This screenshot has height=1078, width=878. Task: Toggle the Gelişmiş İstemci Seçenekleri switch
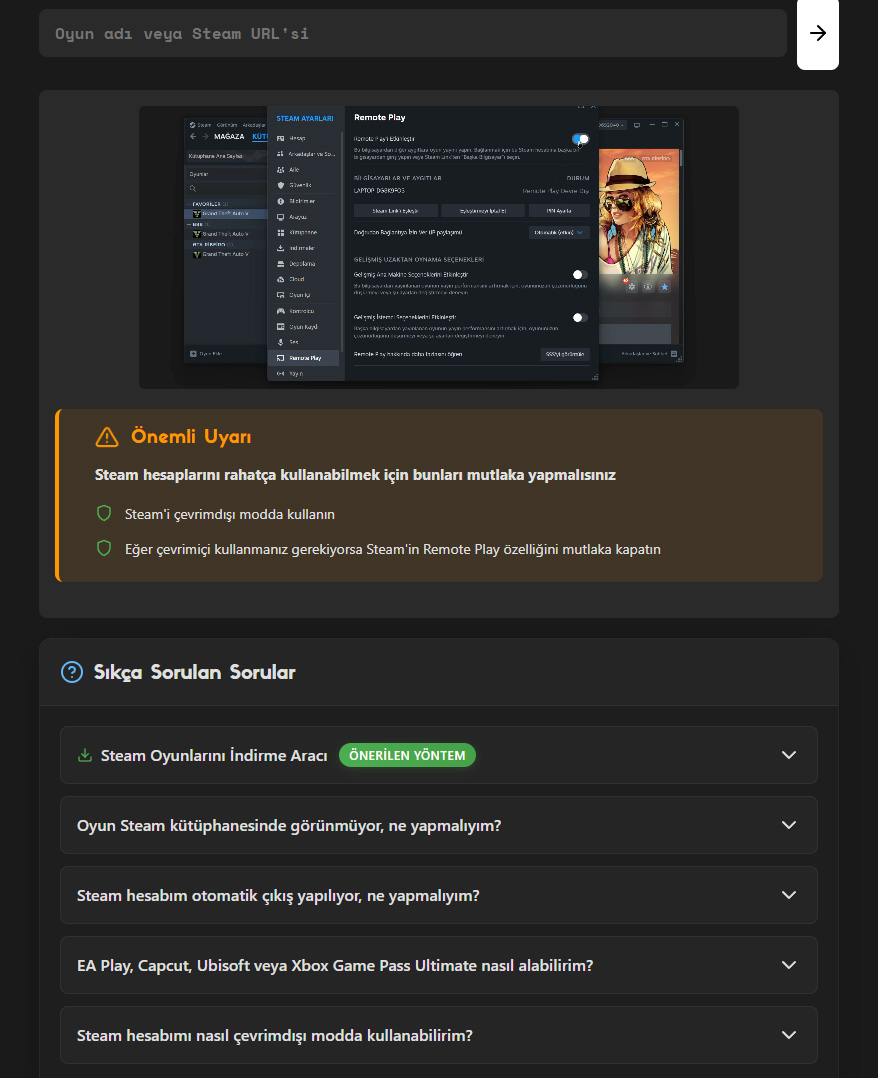tap(579, 317)
